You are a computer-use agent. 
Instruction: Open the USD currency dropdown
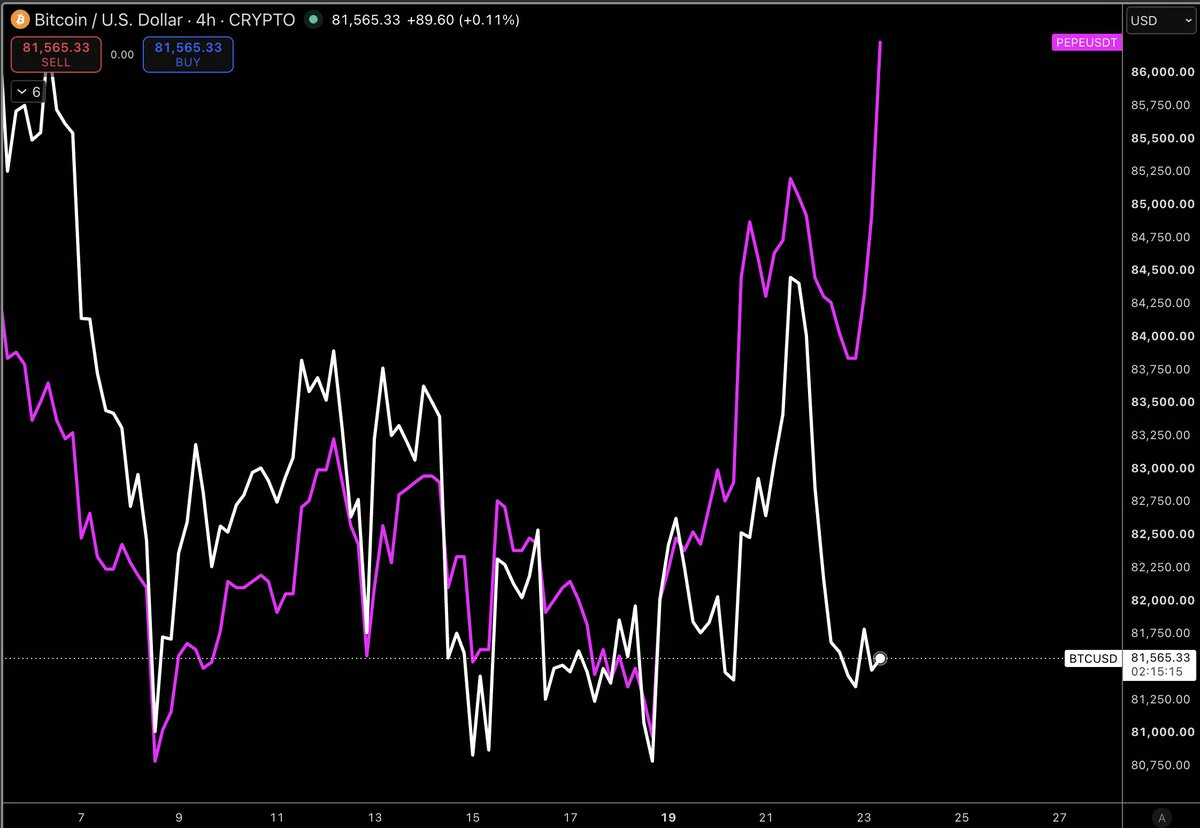click(1159, 20)
